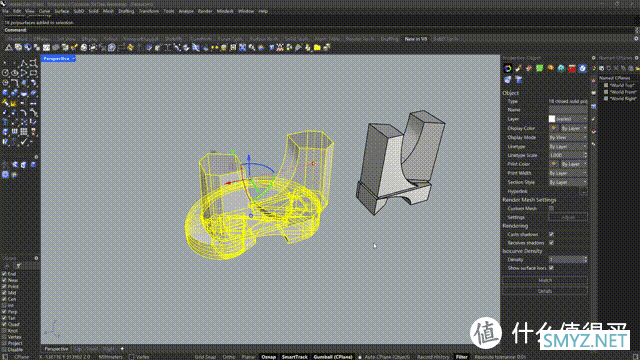Open the Transform menu
Image resolution: width=640 pixels, height=360 pixels.
point(149,11)
